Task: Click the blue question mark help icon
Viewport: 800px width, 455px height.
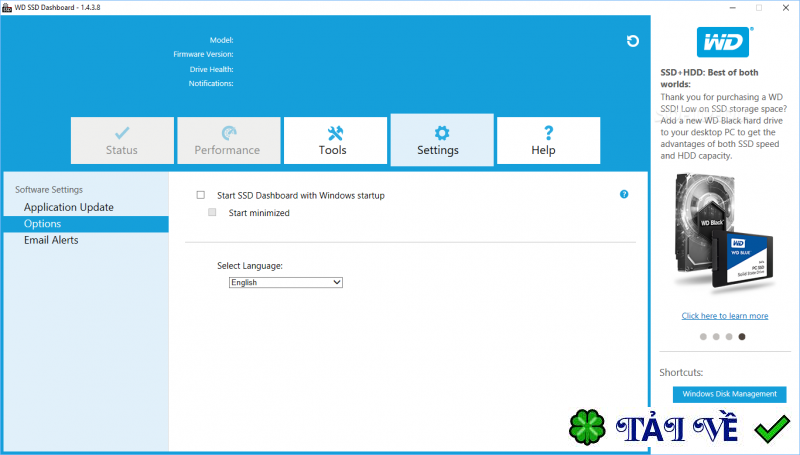Action: (x=624, y=194)
